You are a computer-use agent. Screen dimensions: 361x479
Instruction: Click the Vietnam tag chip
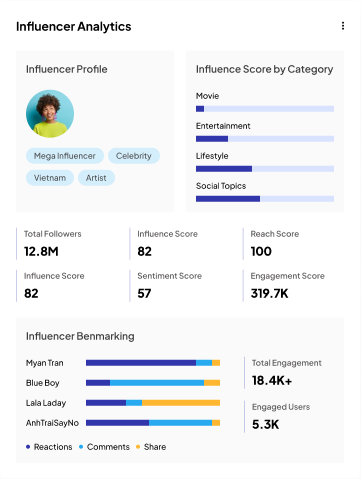pos(50,178)
